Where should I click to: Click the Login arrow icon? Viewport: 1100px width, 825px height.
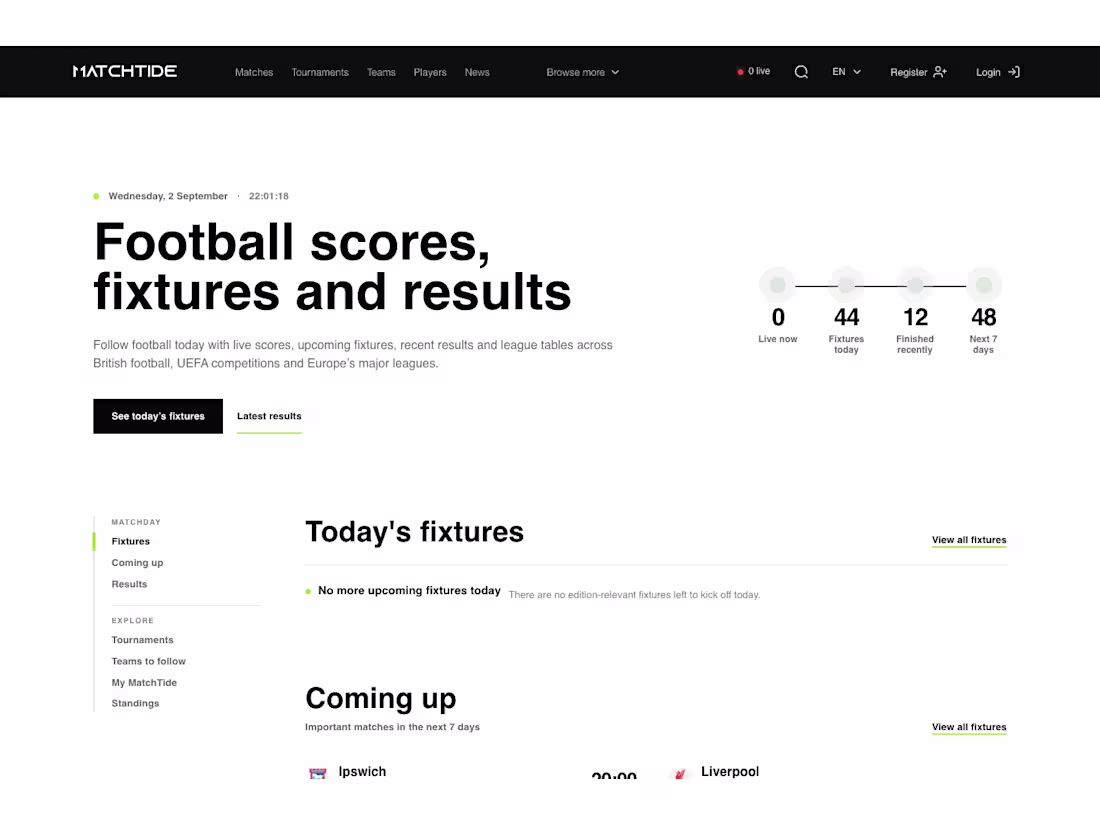[x=1014, y=72]
